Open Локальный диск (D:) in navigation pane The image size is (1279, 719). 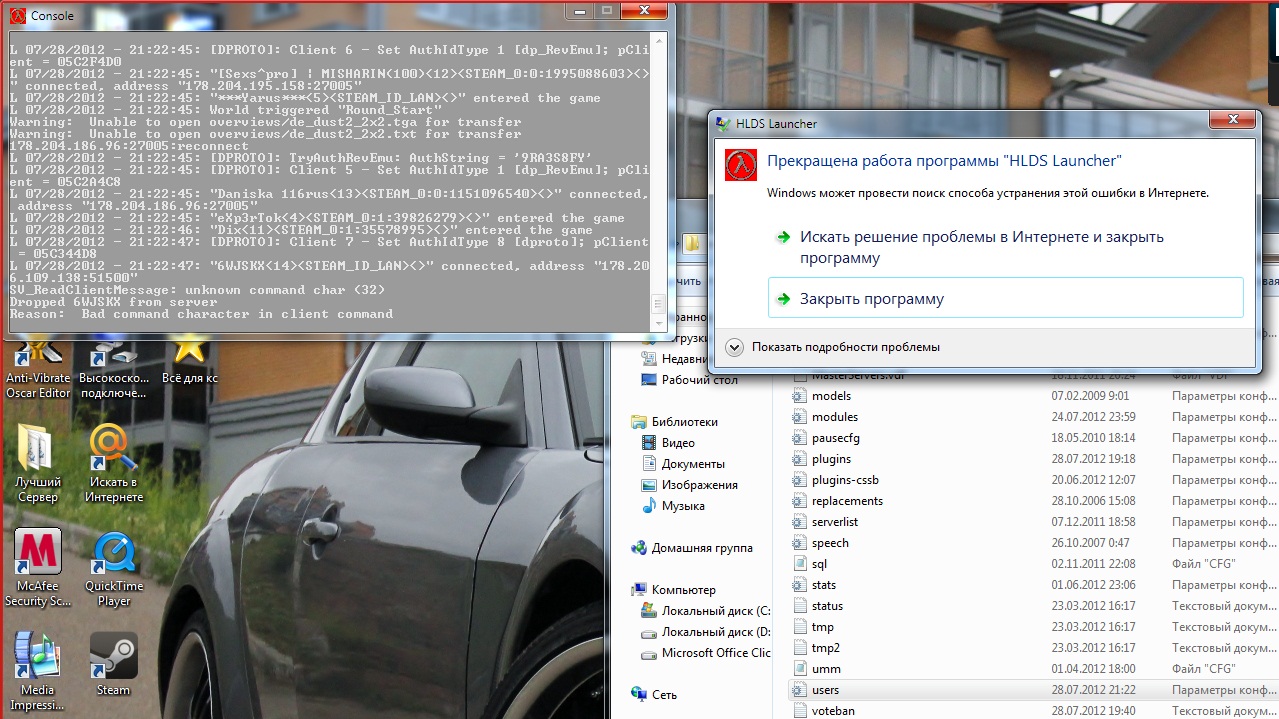pos(715,632)
